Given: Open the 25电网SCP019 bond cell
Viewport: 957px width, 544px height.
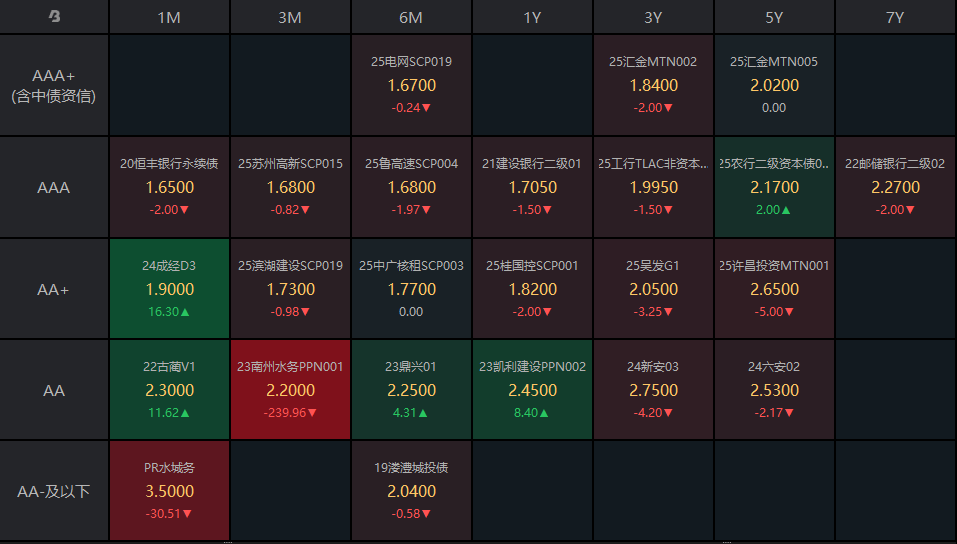Looking at the screenshot, I should [x=411, y=85].
